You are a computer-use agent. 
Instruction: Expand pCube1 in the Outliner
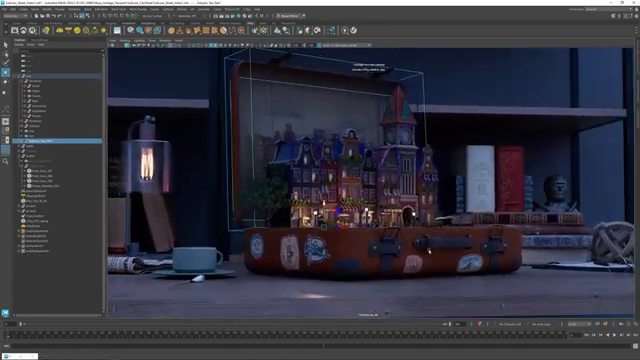point(19,206)
